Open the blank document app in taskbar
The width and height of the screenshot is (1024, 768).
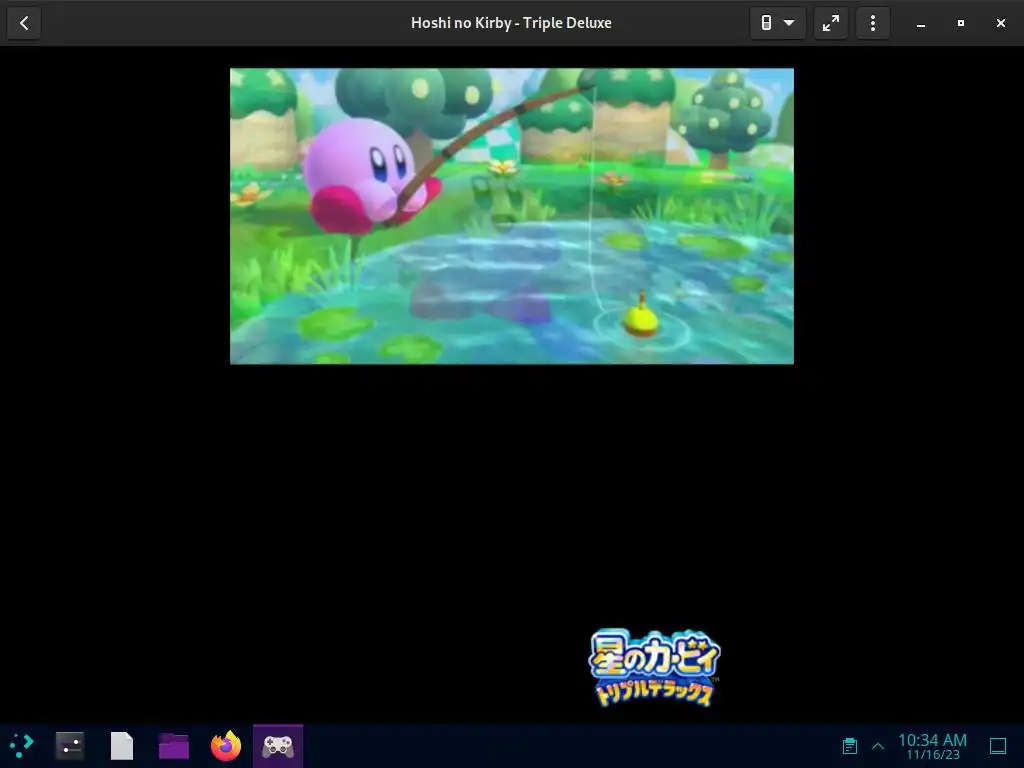point(121,746)
